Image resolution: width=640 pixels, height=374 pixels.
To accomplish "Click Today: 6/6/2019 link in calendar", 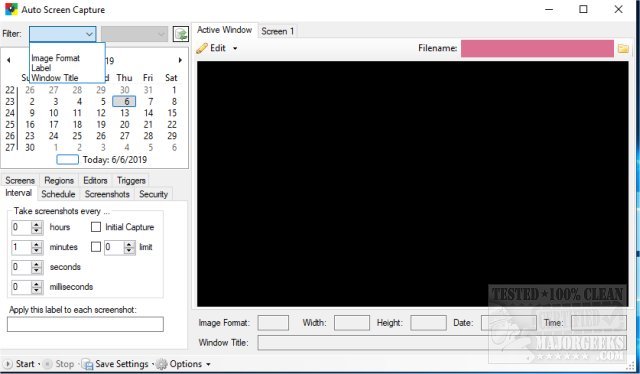I will tap(115, 160).
